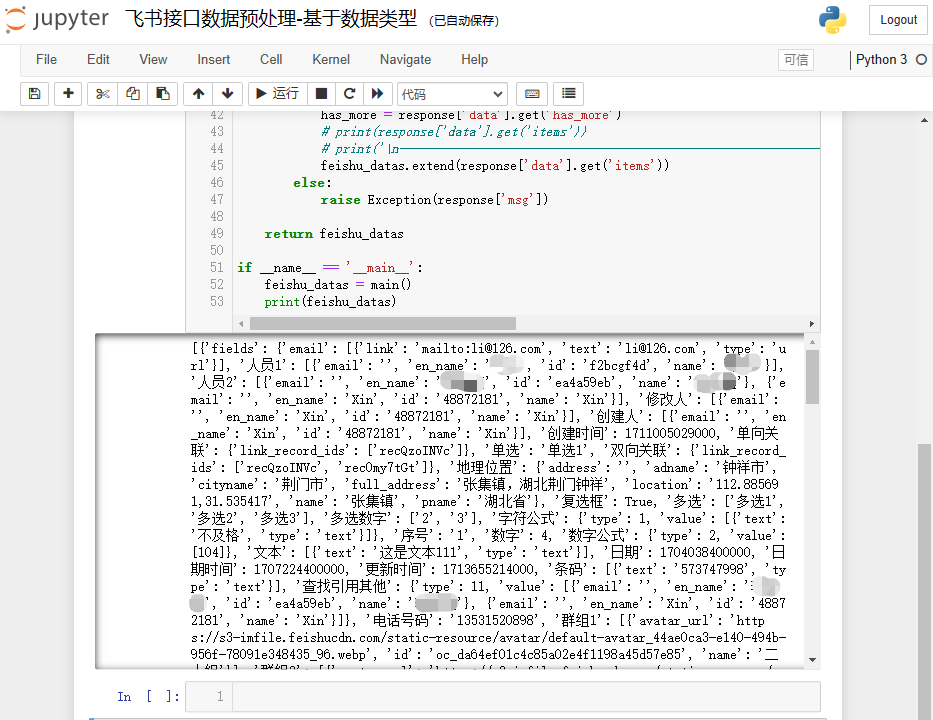The image size is (933, 720).
Task: Click the if __name__ == '__main__' line
Action: [x=330, y=268]
